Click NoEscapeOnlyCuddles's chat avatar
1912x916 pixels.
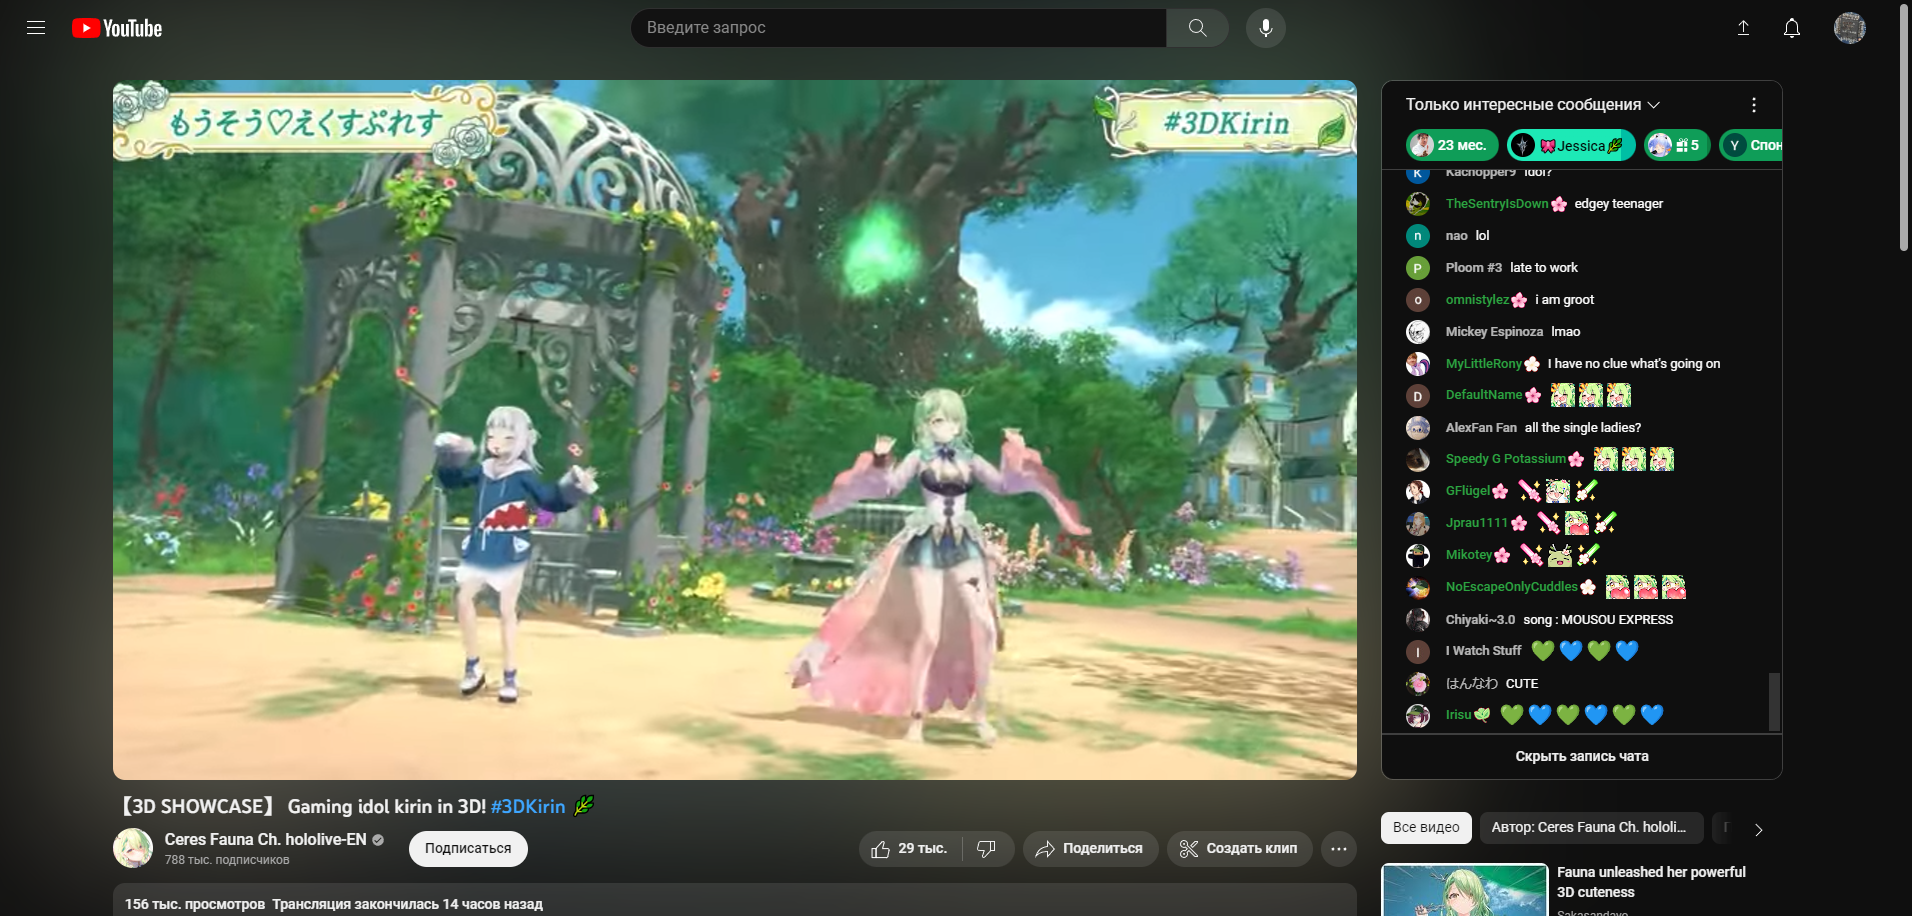coord(1418,588)
